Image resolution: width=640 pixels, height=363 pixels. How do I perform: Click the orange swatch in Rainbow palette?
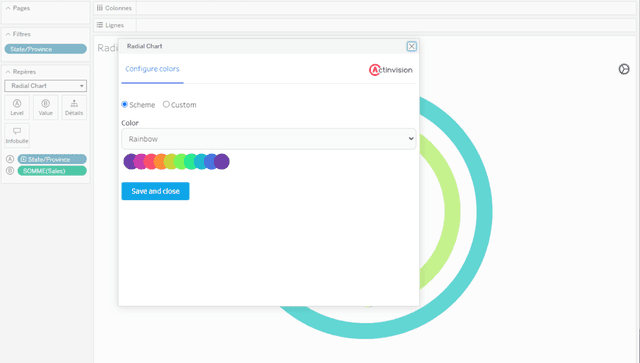[x=161, y=162]
